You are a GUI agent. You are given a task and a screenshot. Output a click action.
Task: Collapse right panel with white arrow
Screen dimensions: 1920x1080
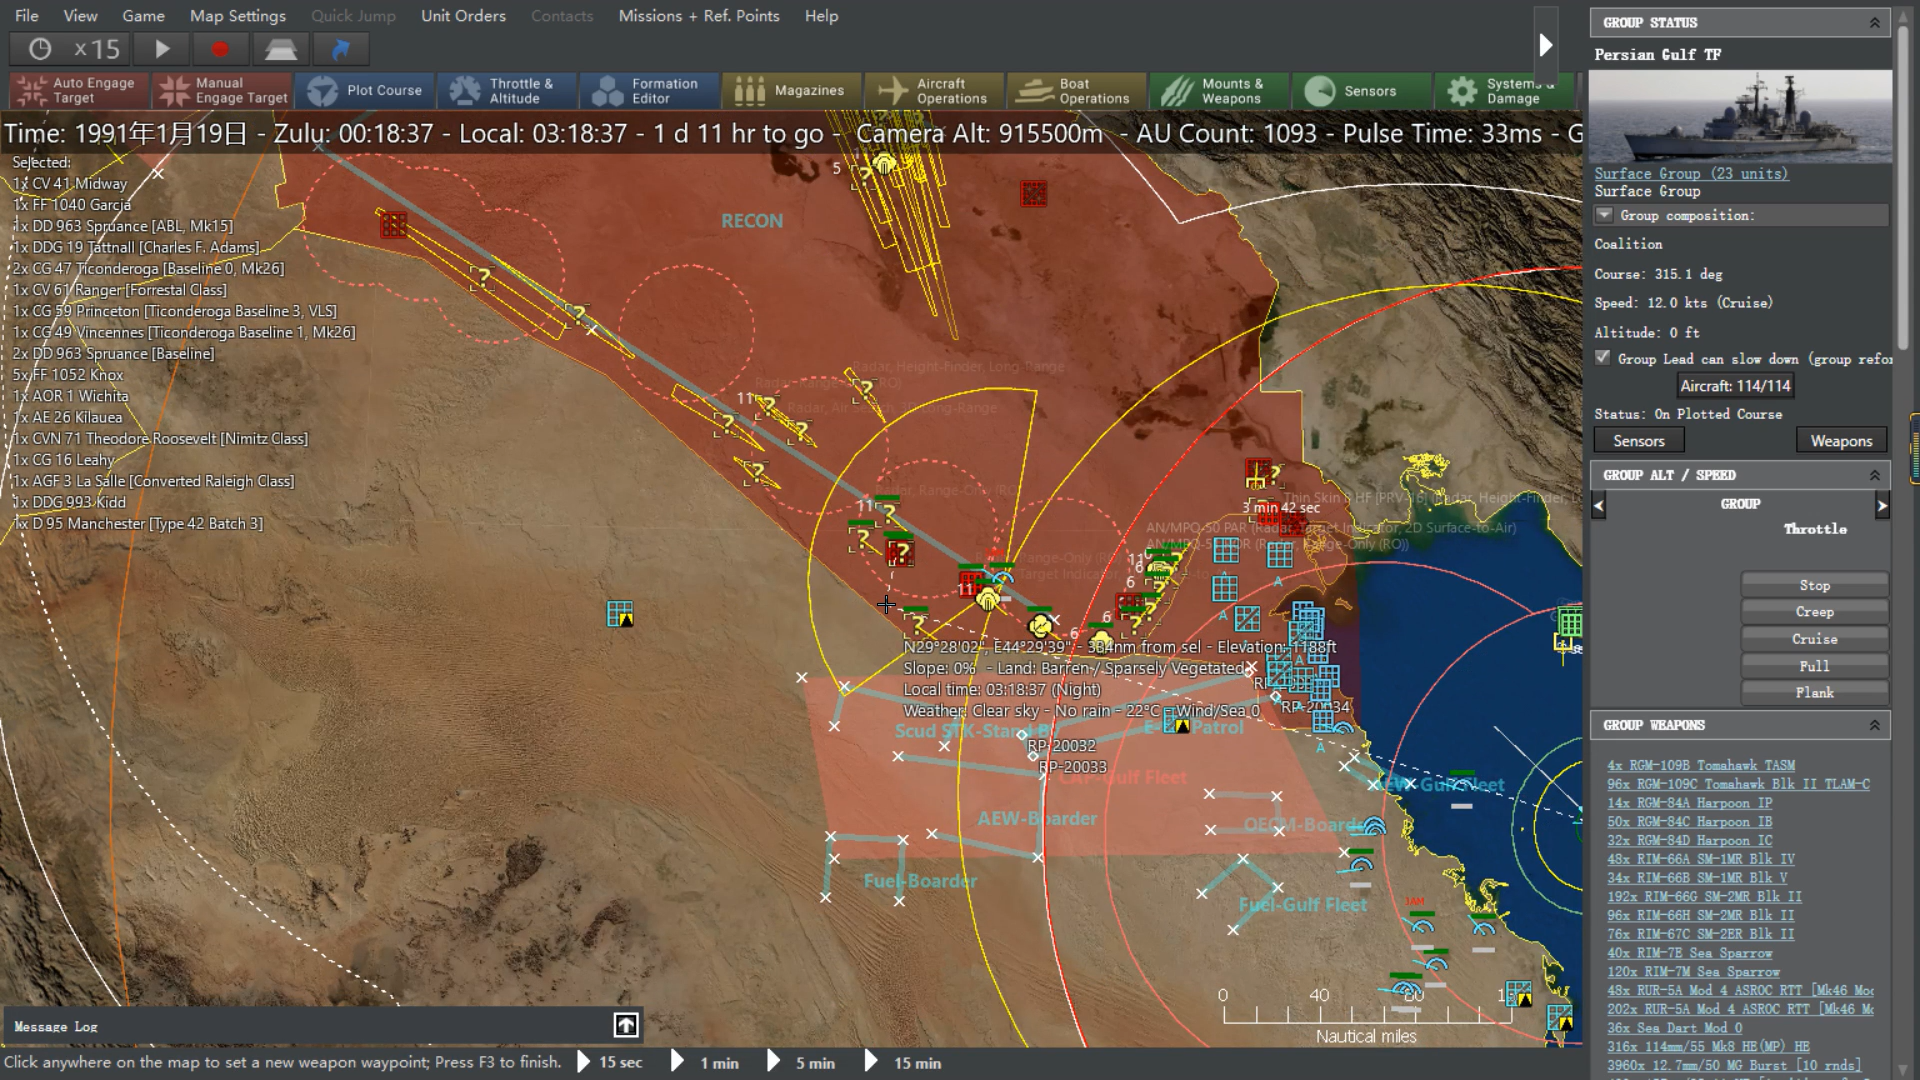point(1546,45)
